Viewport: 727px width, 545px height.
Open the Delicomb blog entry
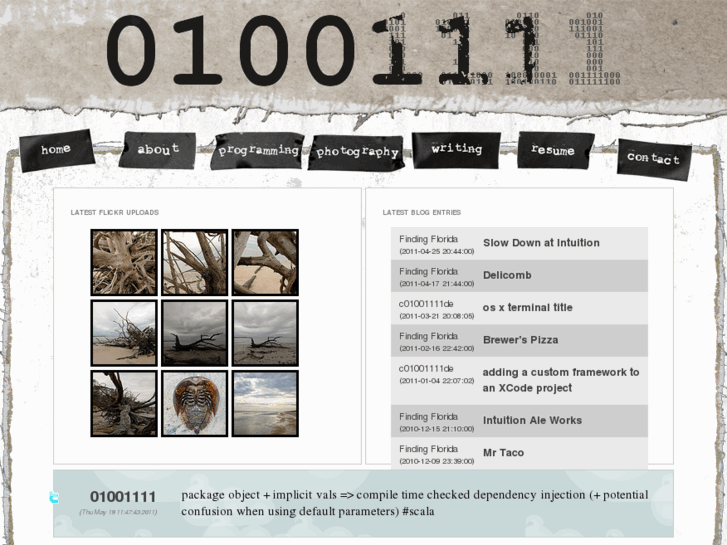coord(507,275)
